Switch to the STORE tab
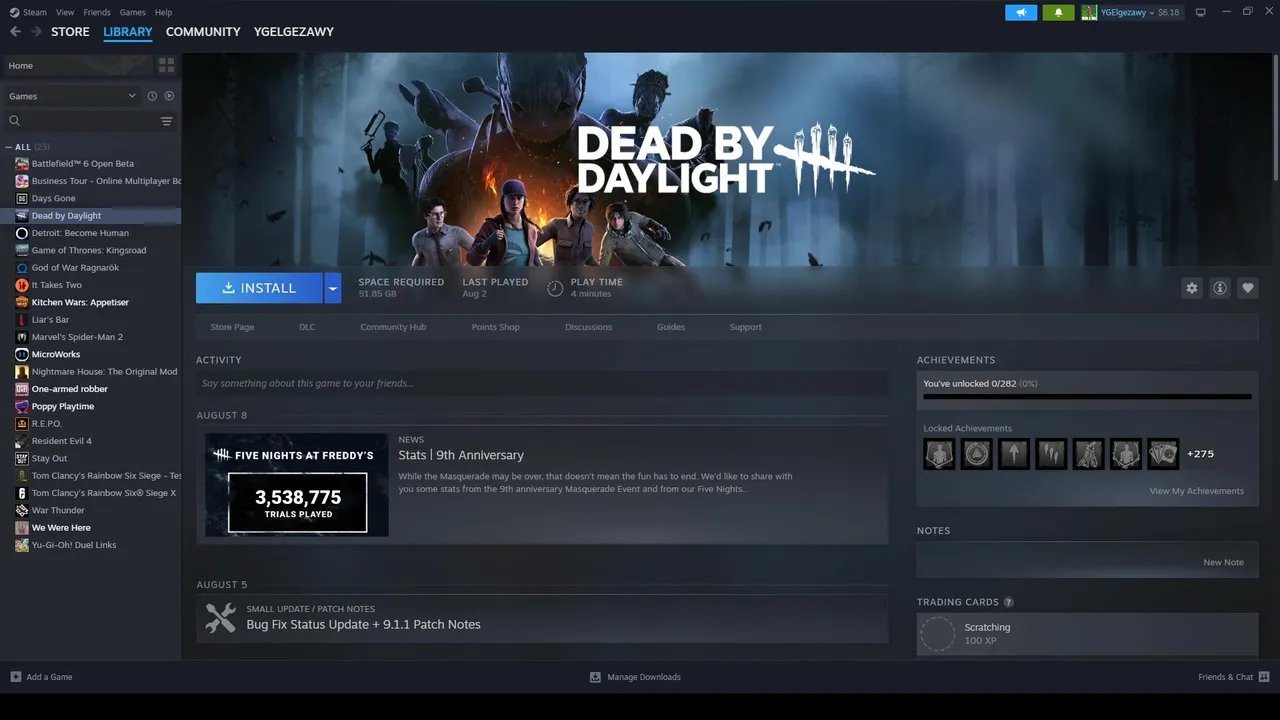 70,32
